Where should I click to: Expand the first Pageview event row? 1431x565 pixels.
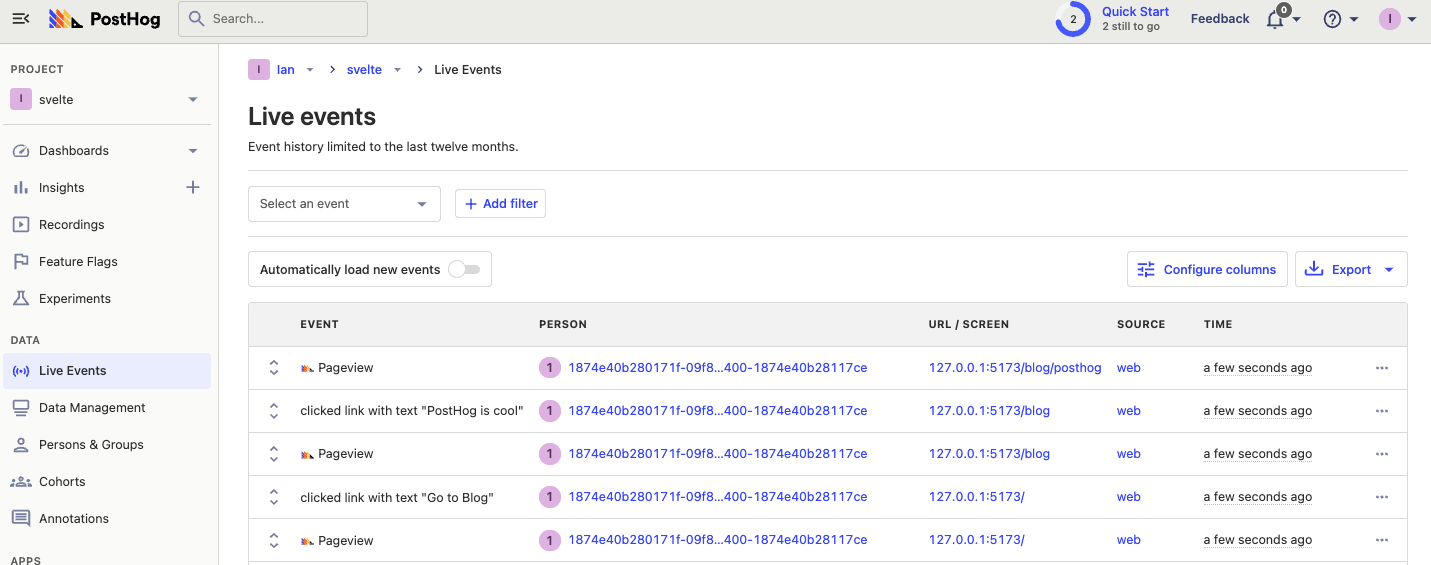pos(274,368)
